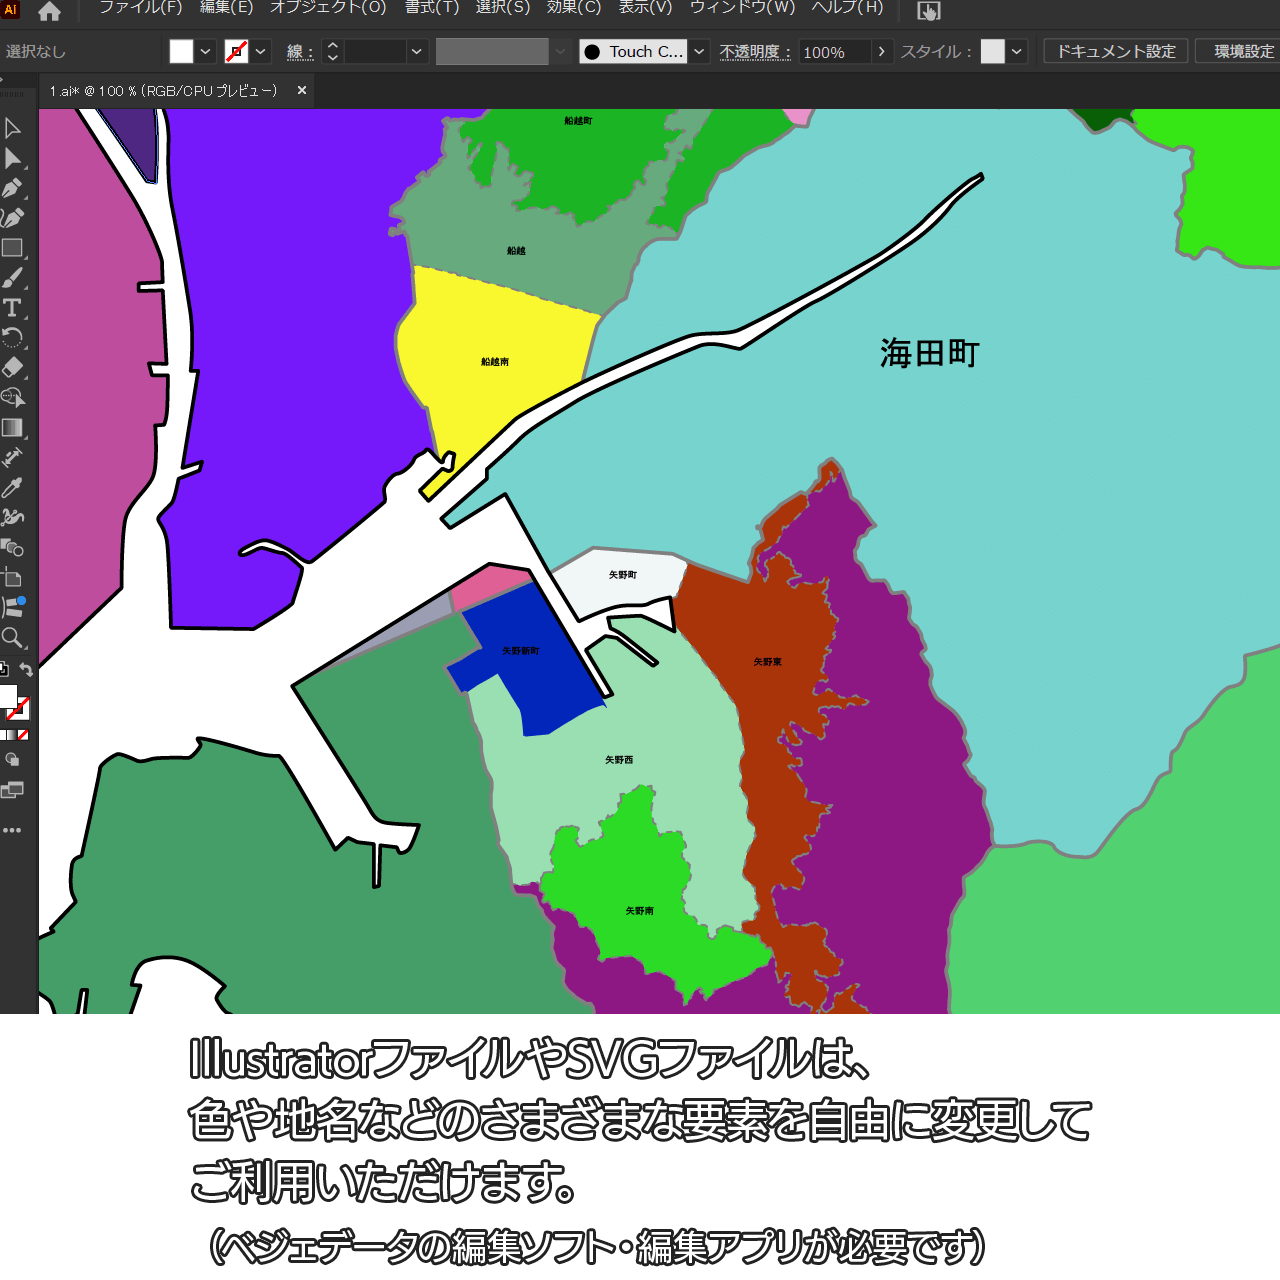Pick the Rectangle tool
The width and height of the screenshot is (1280, 1280).
(x=13, y=248)
